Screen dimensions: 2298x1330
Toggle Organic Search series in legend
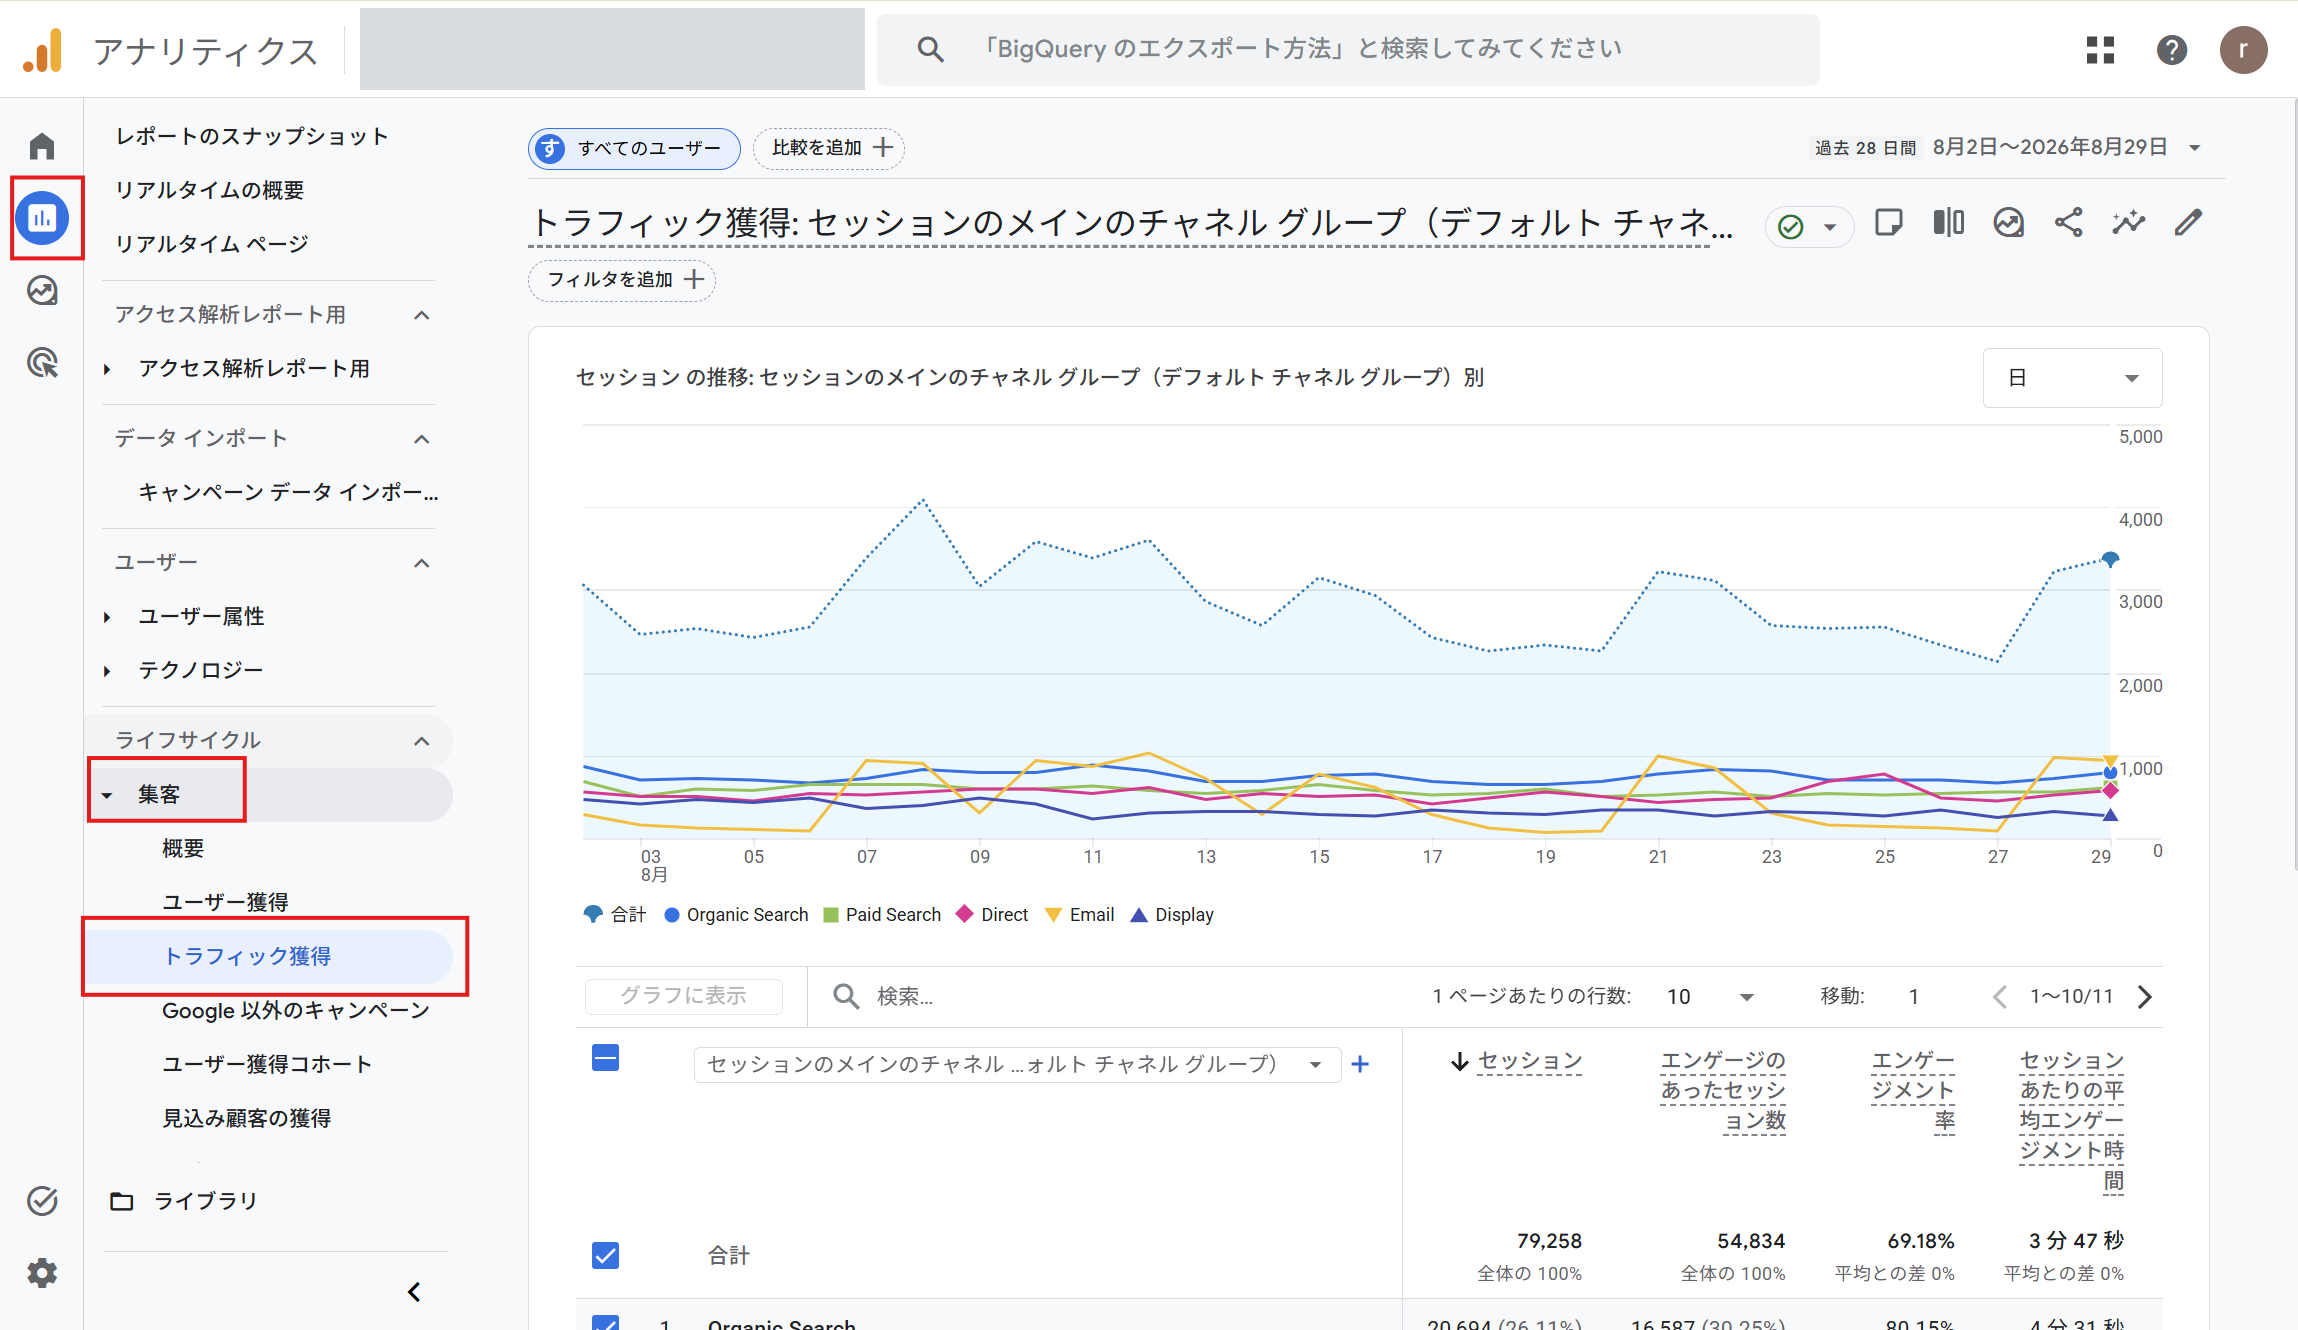[x=736, y=914]
